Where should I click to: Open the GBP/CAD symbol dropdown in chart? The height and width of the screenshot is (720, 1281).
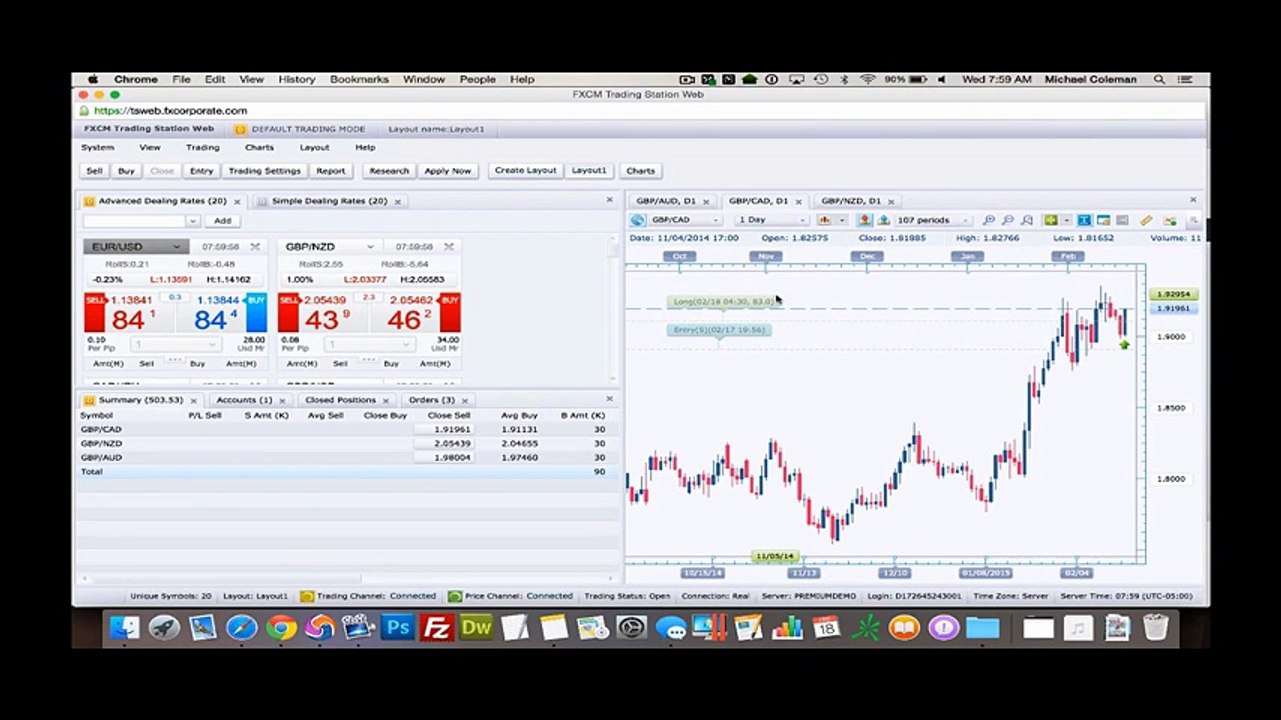(x=685, y=220)
